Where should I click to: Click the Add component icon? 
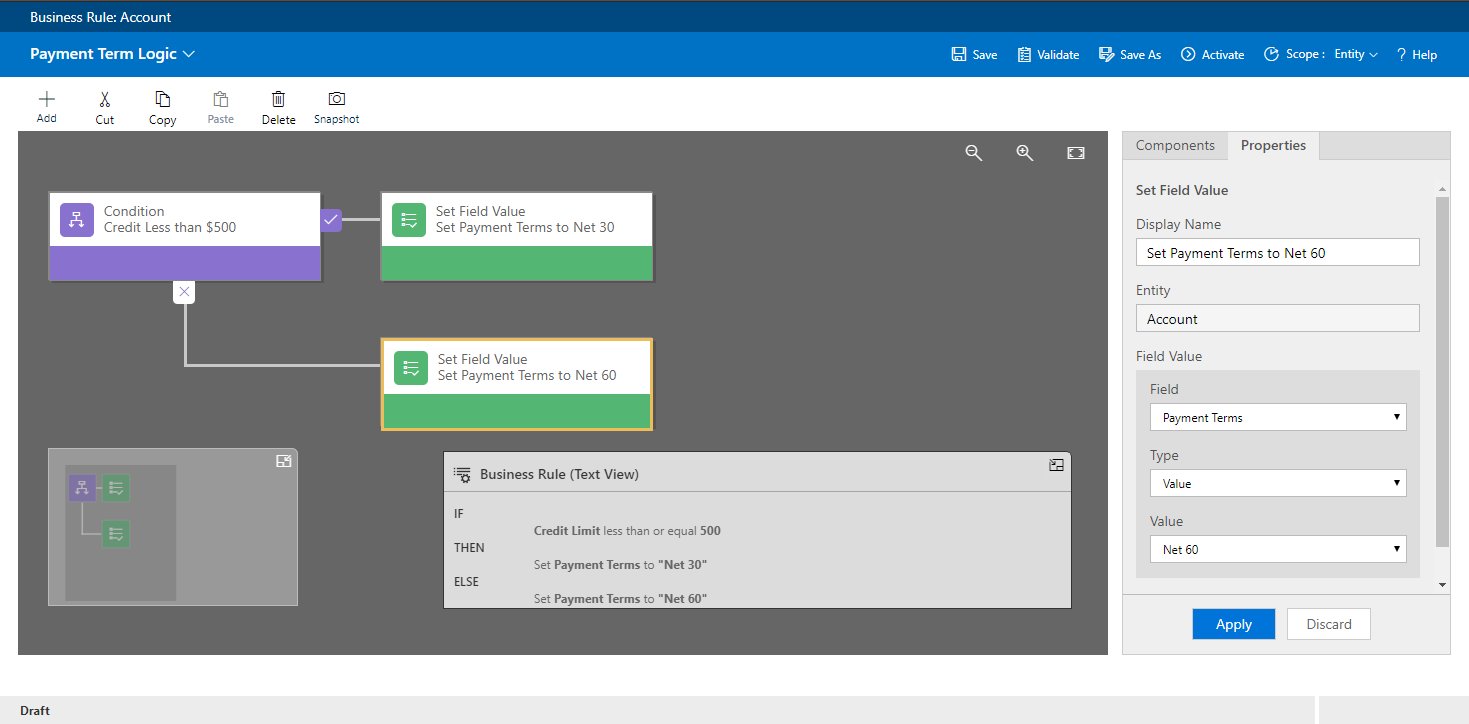(46, 100)
